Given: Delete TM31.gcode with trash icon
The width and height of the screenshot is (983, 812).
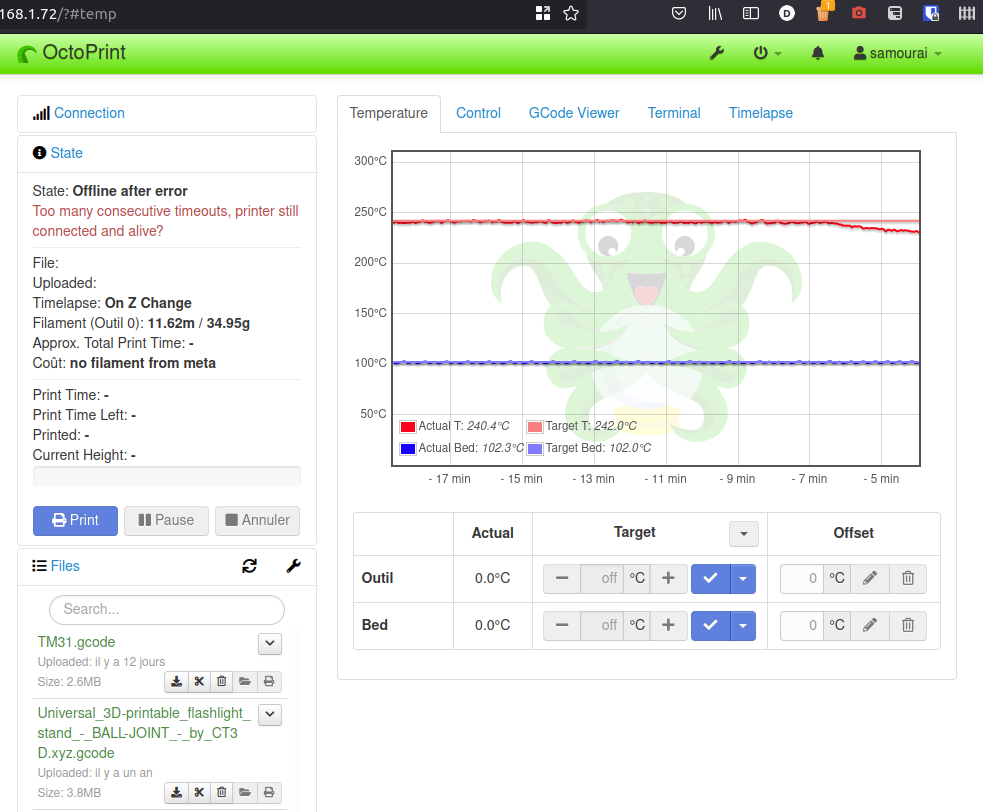Looking at the screenshot, I should click(x=222, y=682).
